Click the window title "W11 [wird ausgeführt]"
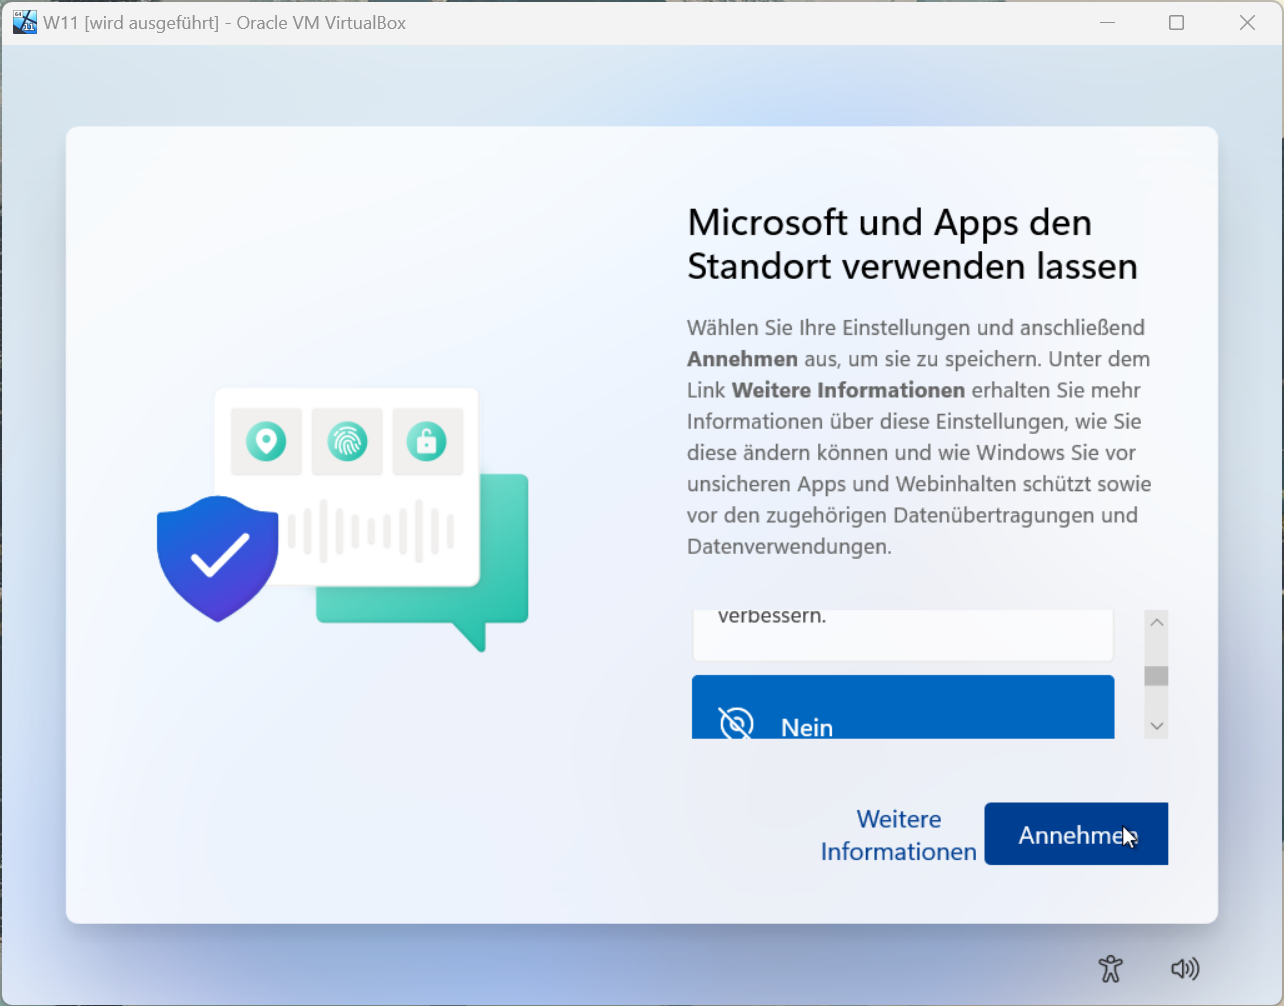The height and width of the screenshot is (1006, 1284). [x=131, y=22]
